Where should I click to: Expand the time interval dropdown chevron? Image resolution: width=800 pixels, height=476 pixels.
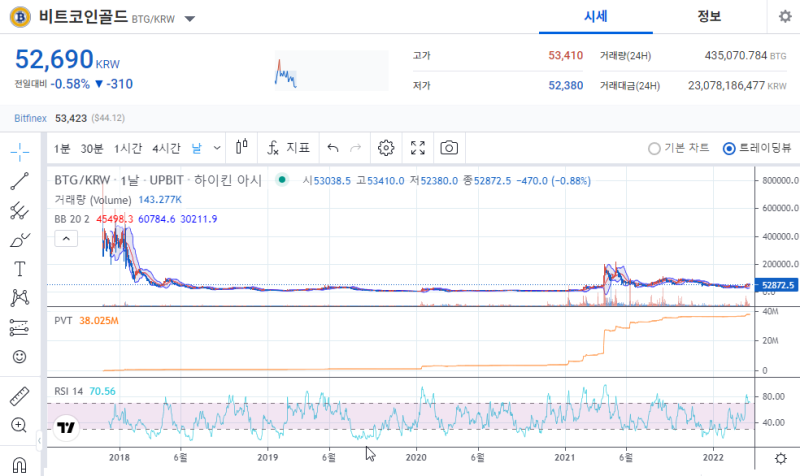[x=217, y=148]
